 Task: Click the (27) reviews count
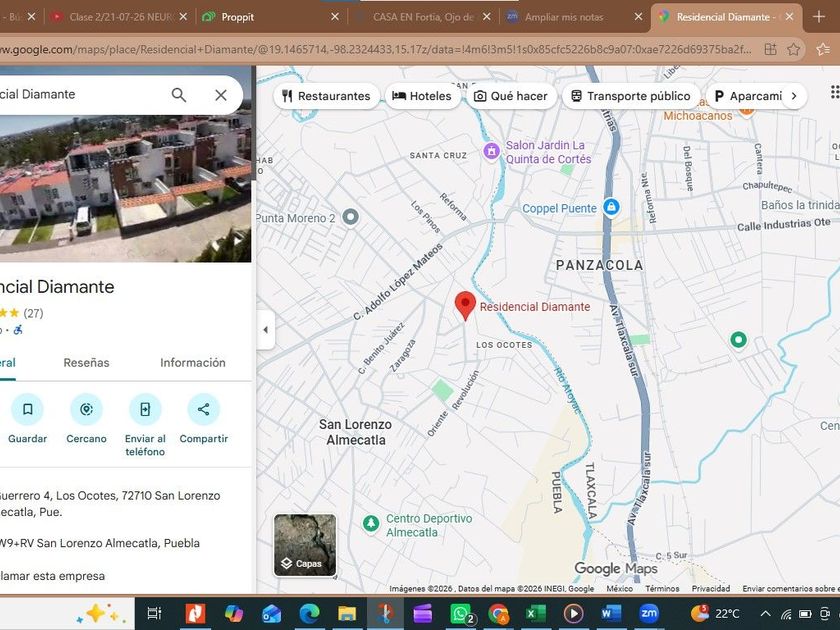pyautogui.click(x=33, y=313)
